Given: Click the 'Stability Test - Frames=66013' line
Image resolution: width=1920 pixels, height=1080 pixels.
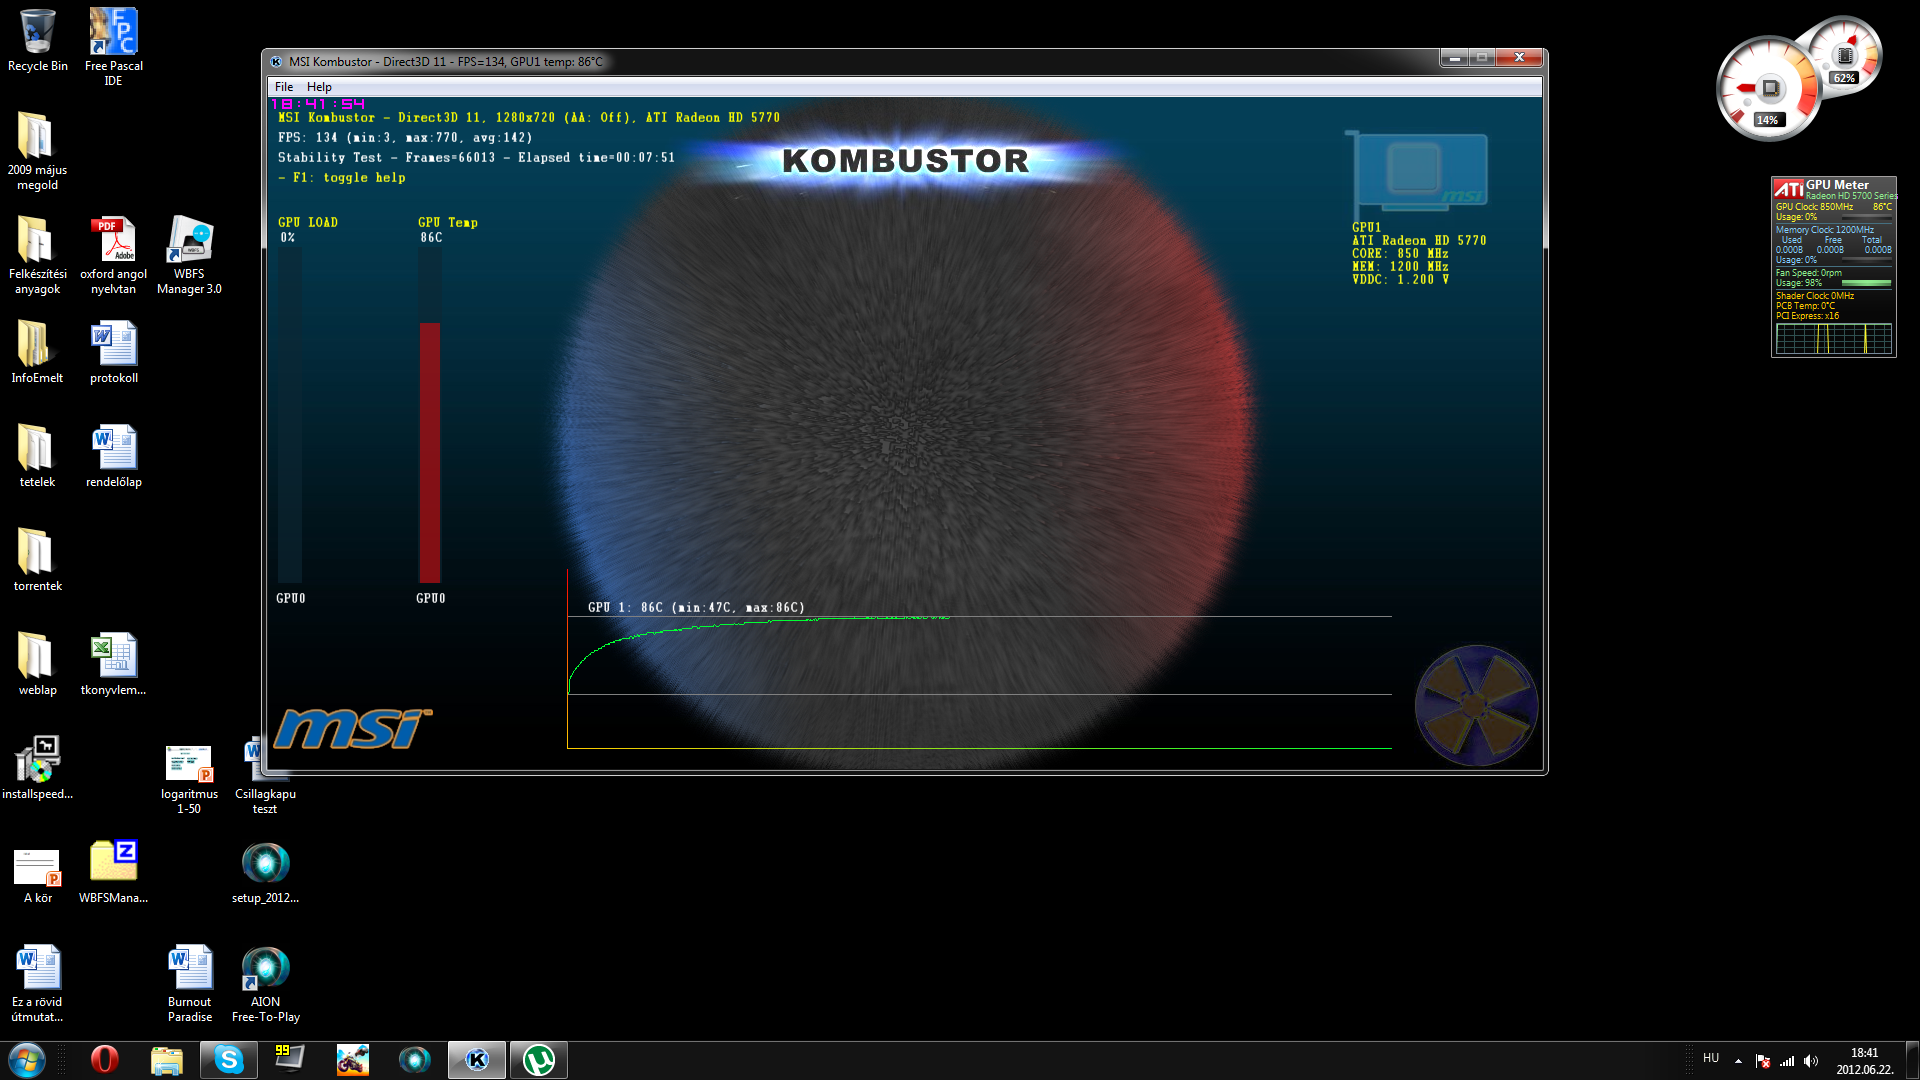Looking at the screenshot, I should (476, 158).
